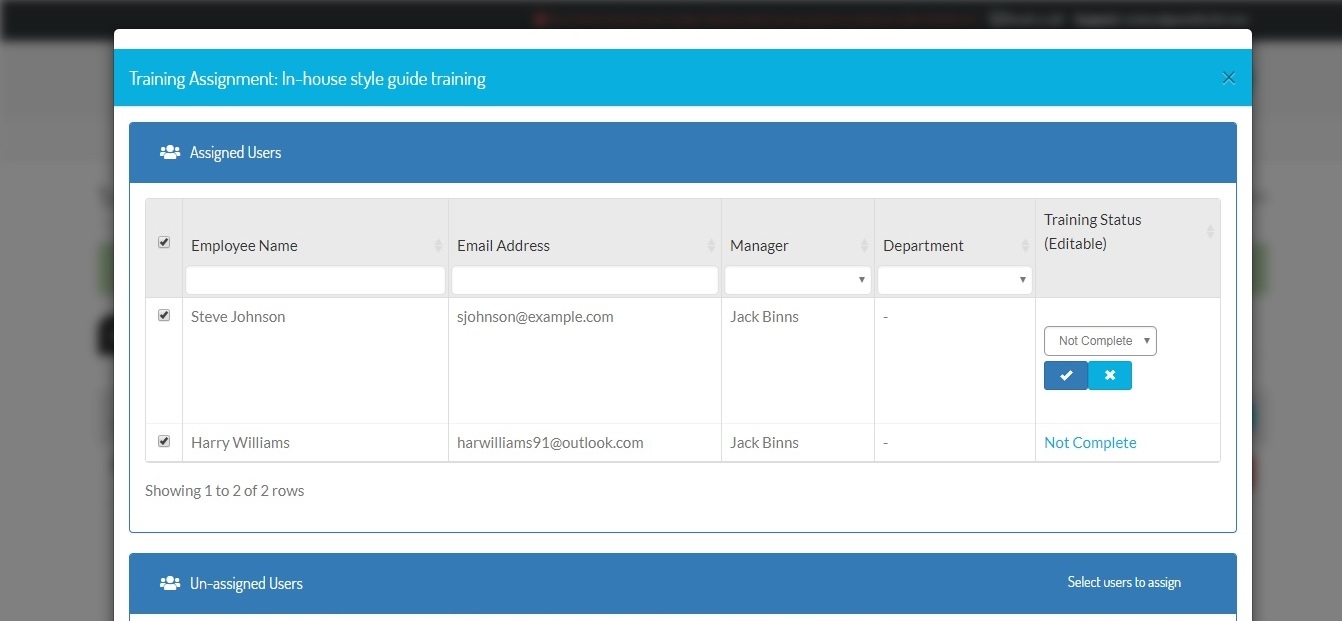This screenshot has width=1342, height=621.
Task: Cancel status edit with X button
Action: [1110, 376]
